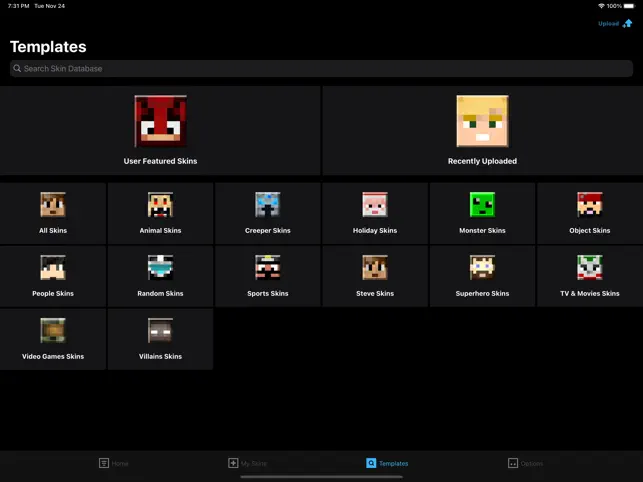This screenshot has width=643, height=482.
Task: Tap the Home tab list icon
Action: point(104,463)
